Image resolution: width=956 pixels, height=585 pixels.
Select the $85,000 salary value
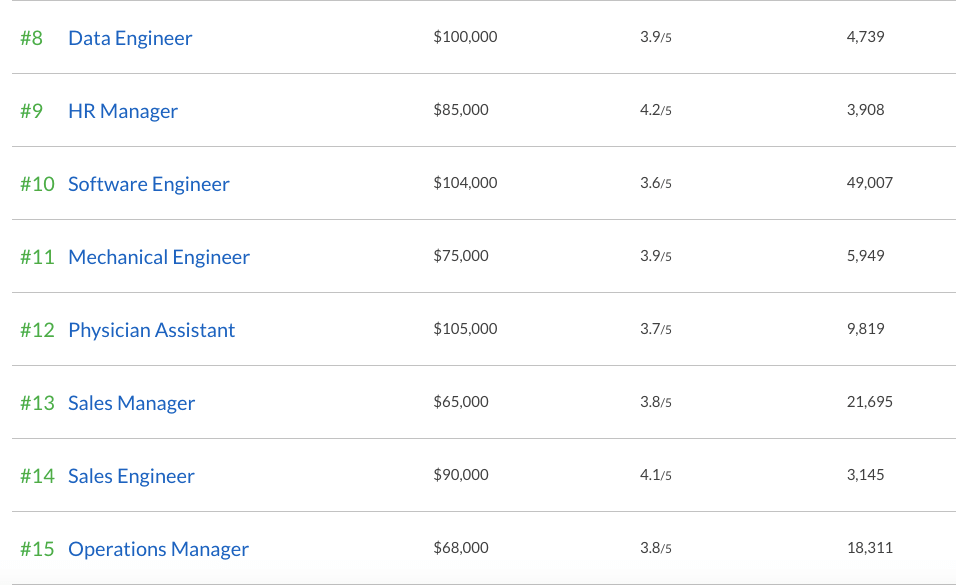[461, 110]
